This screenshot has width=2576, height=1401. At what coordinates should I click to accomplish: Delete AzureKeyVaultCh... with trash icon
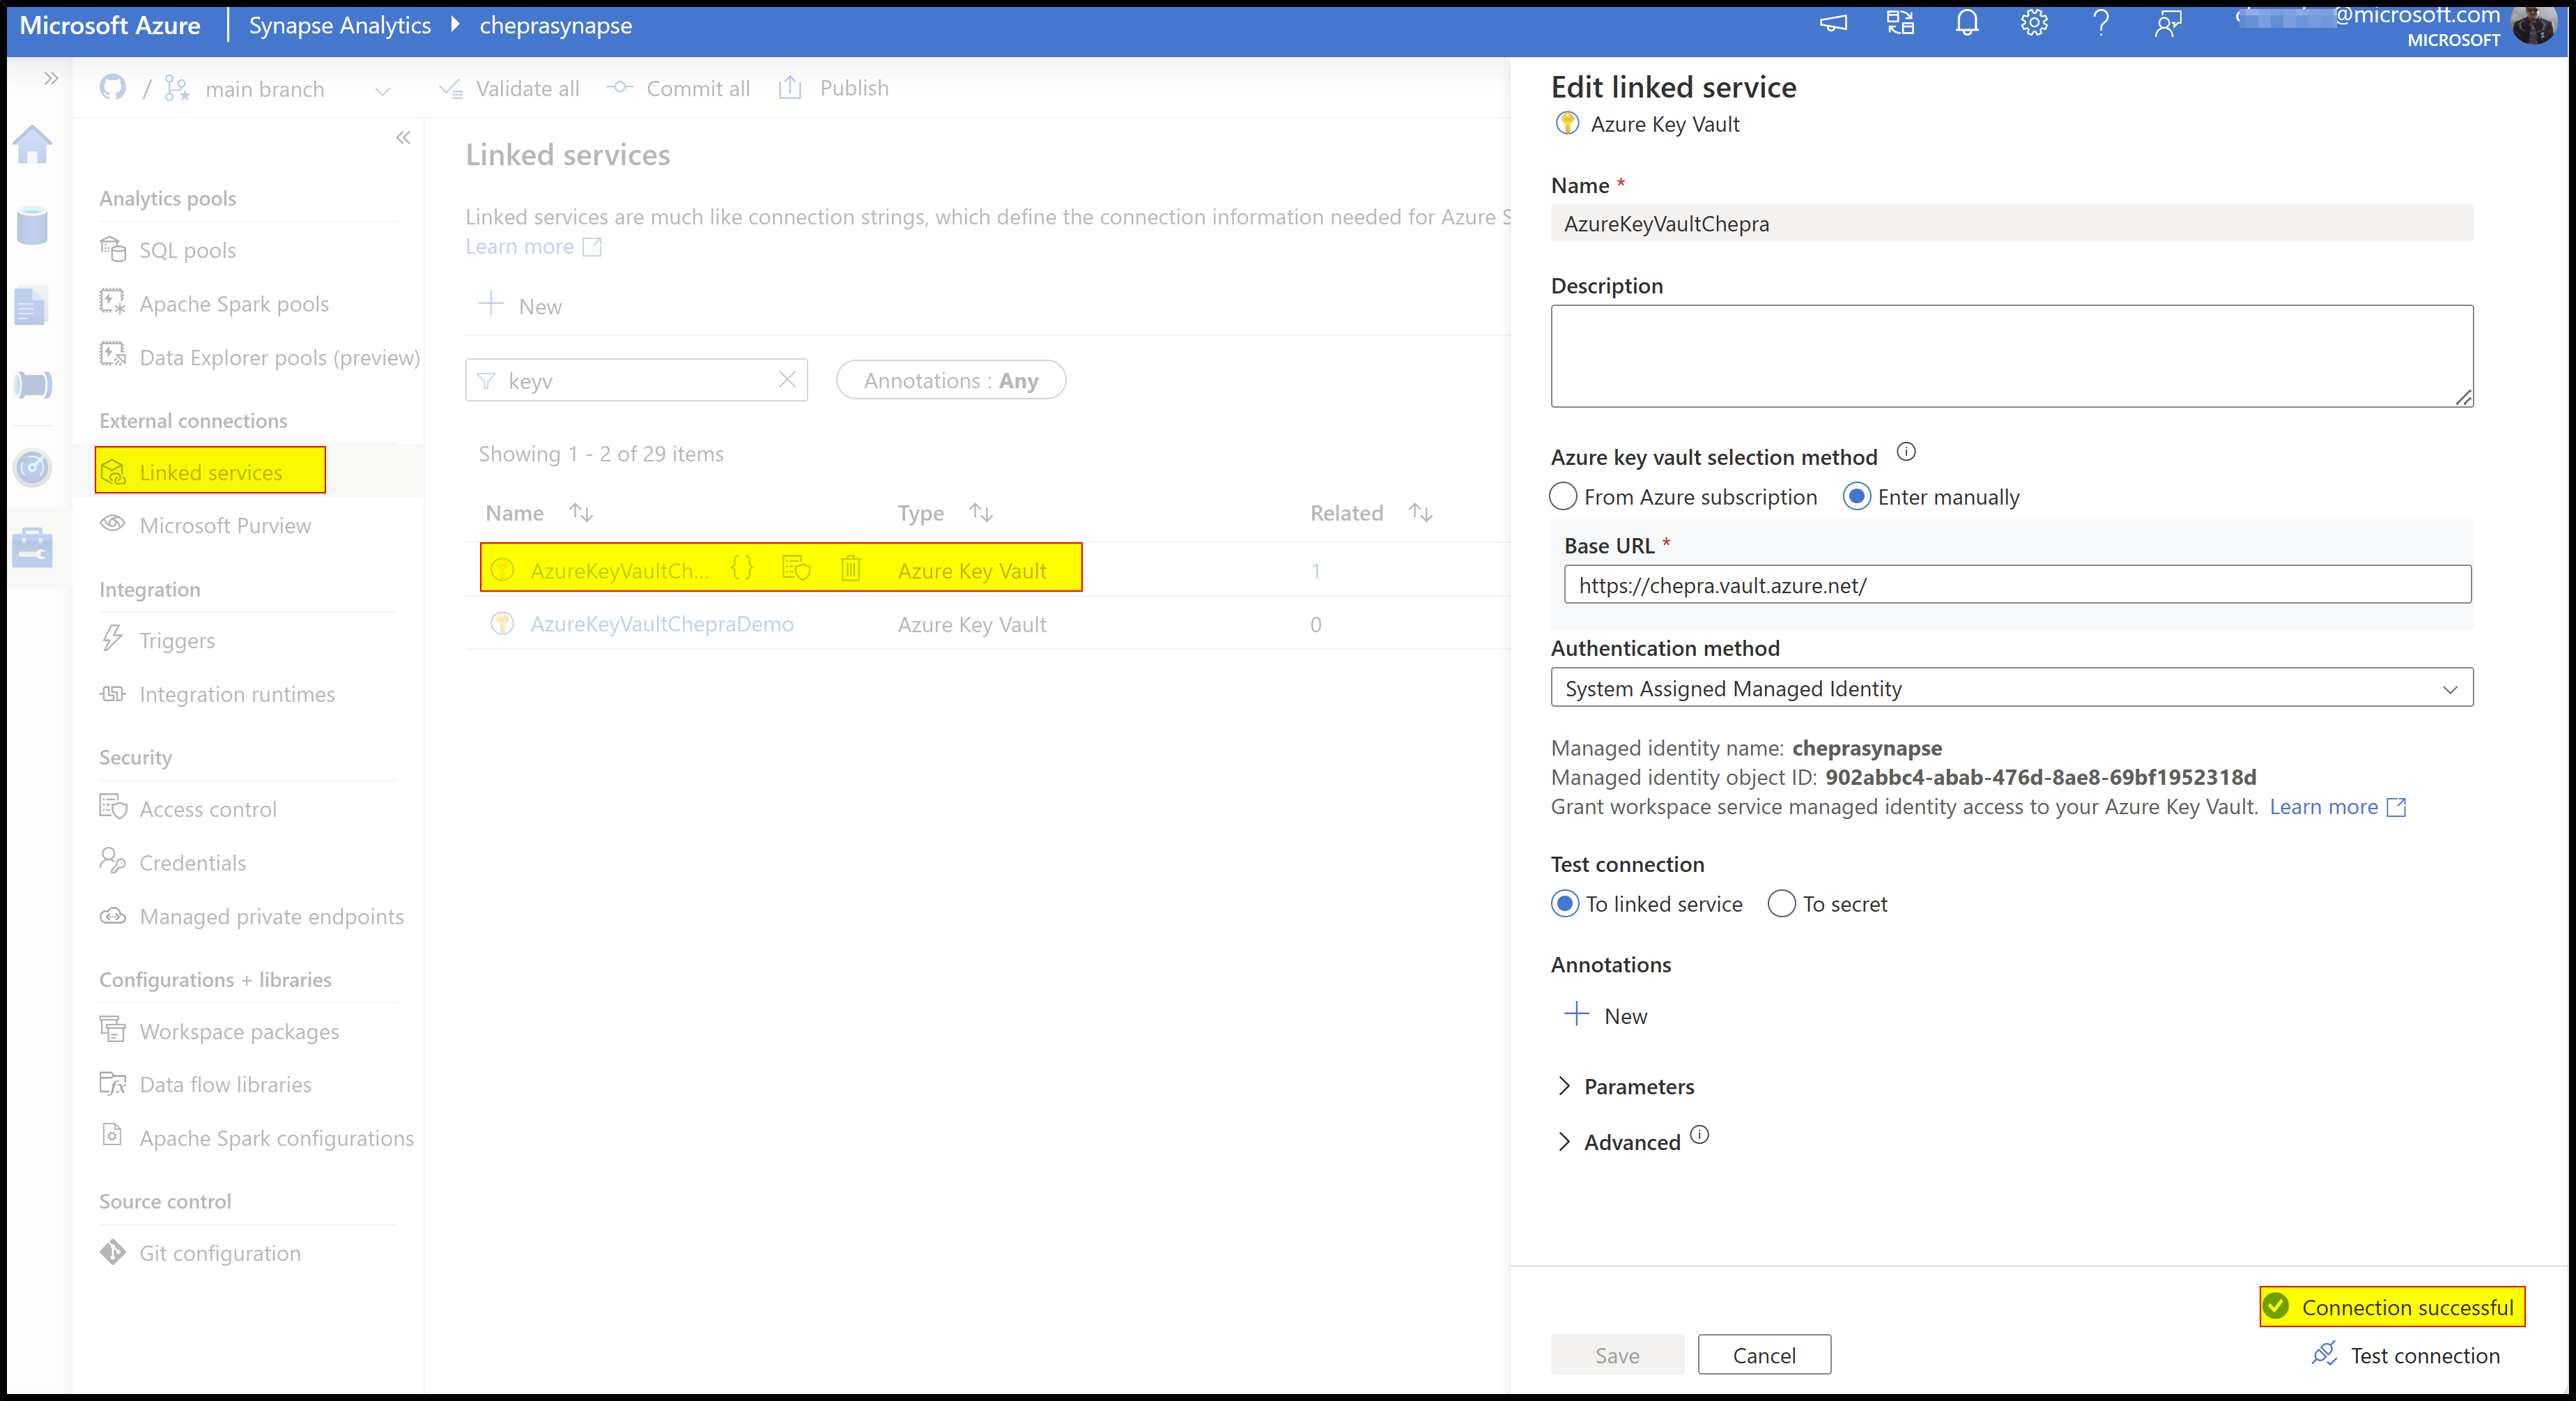850,568
